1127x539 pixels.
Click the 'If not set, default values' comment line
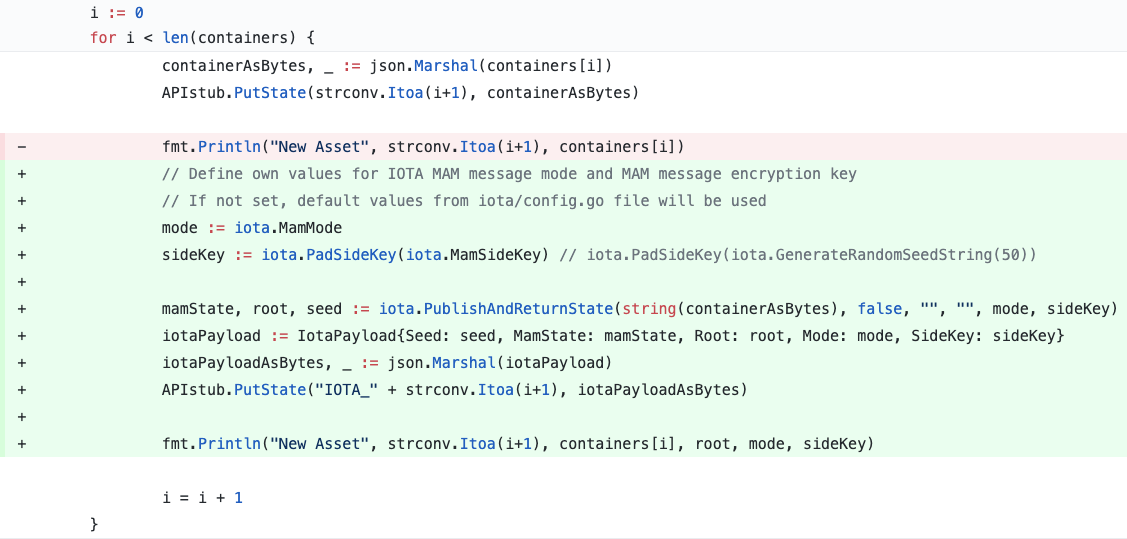tap(464, 201)
